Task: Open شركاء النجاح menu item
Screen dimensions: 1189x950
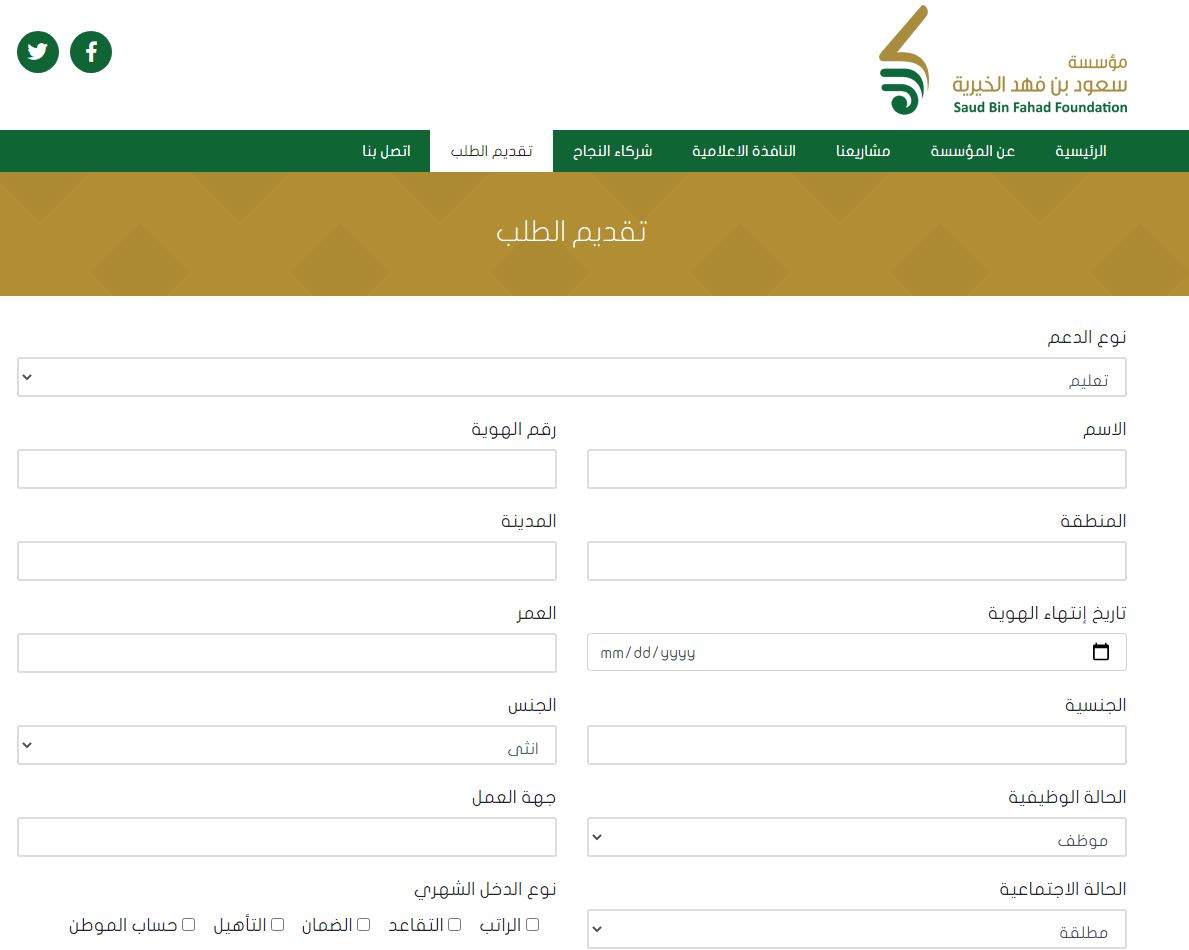Action: click(x=613, y=151)
